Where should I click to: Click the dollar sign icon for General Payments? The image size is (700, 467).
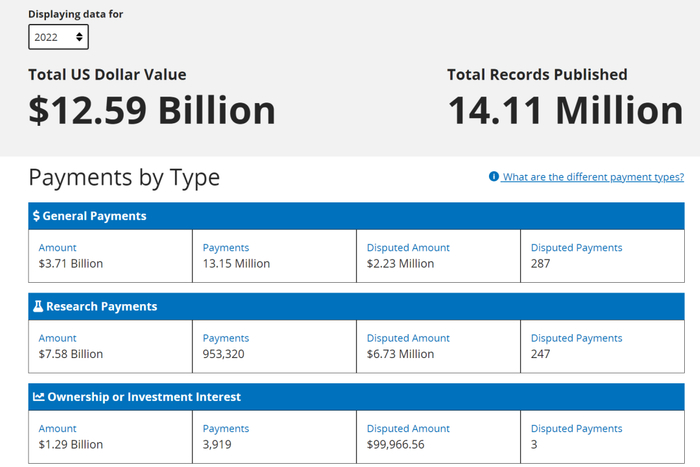tap(37, 216)
